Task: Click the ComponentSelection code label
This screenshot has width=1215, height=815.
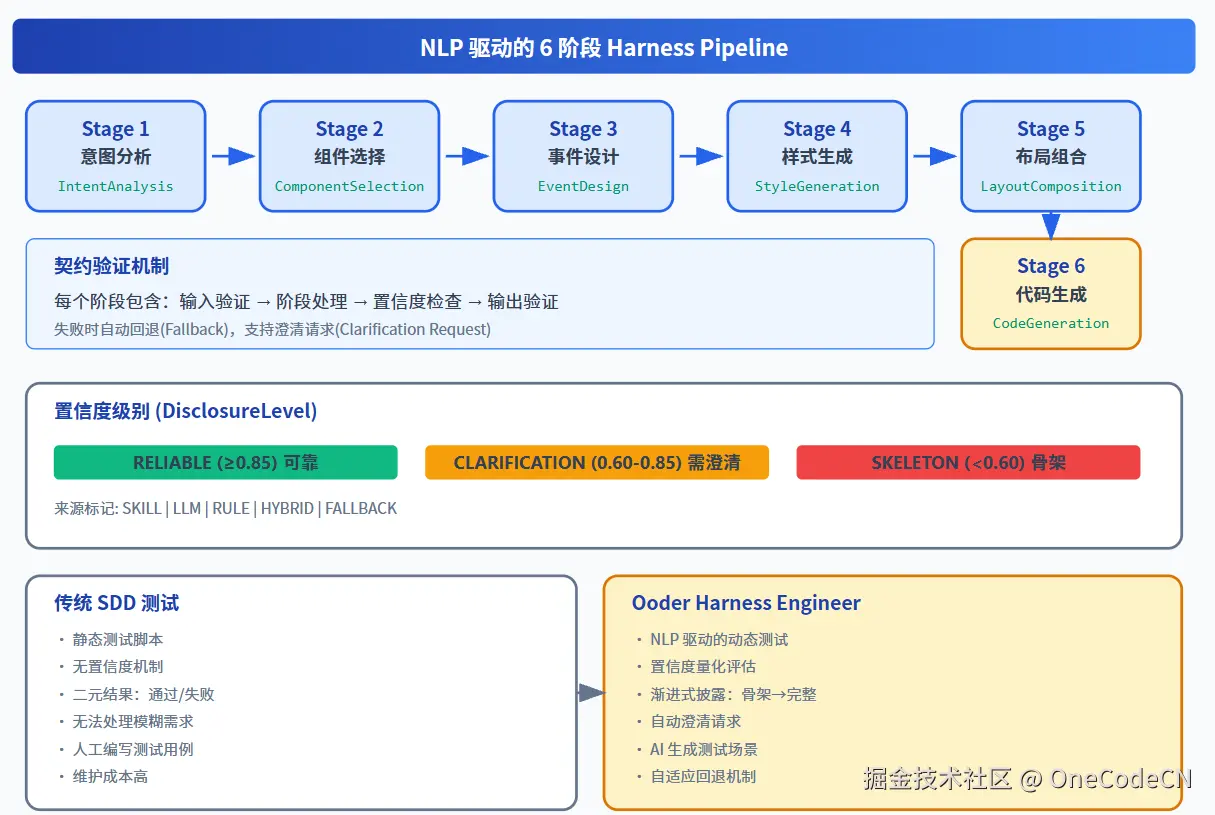Action: pos(349,186)
